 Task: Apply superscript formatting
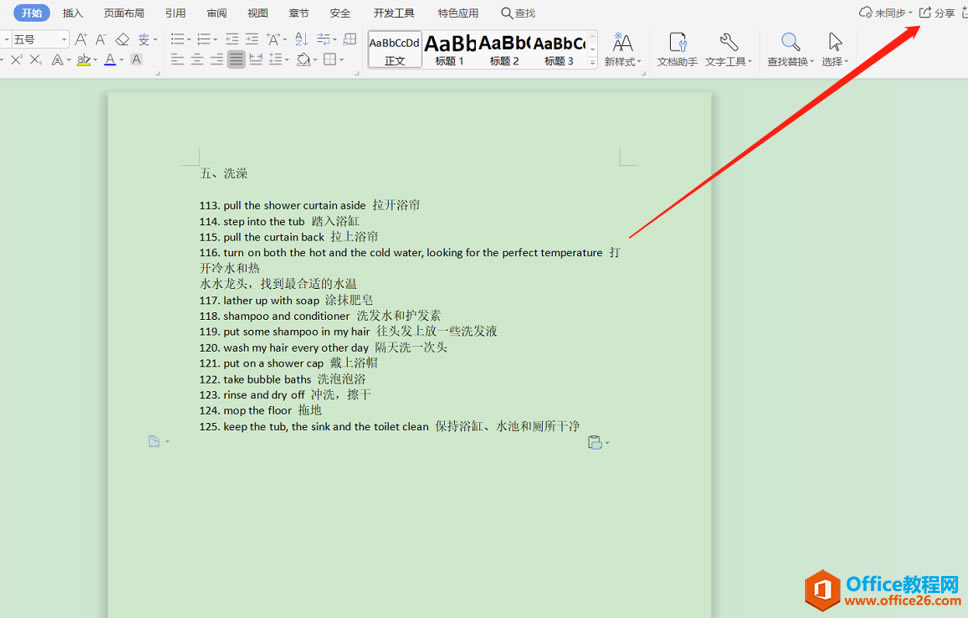[x=16, y=60]
